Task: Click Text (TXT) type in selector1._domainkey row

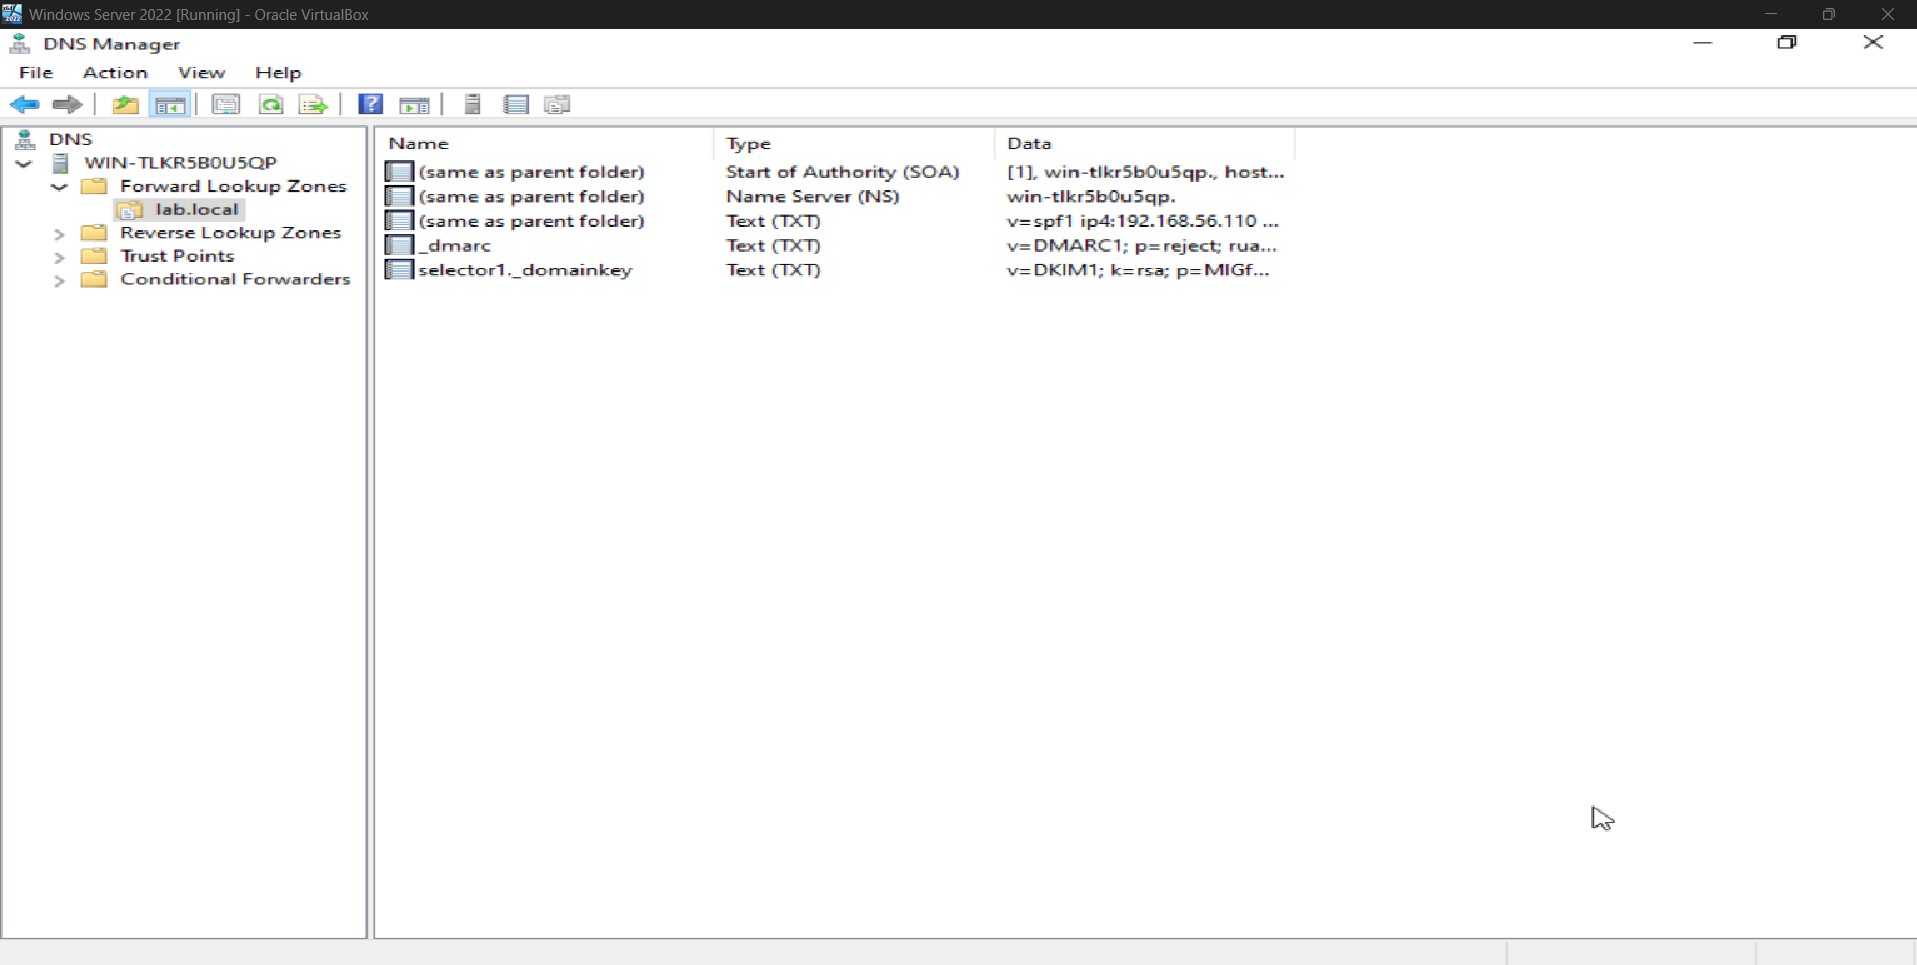Action: click(x=773, y=270)
